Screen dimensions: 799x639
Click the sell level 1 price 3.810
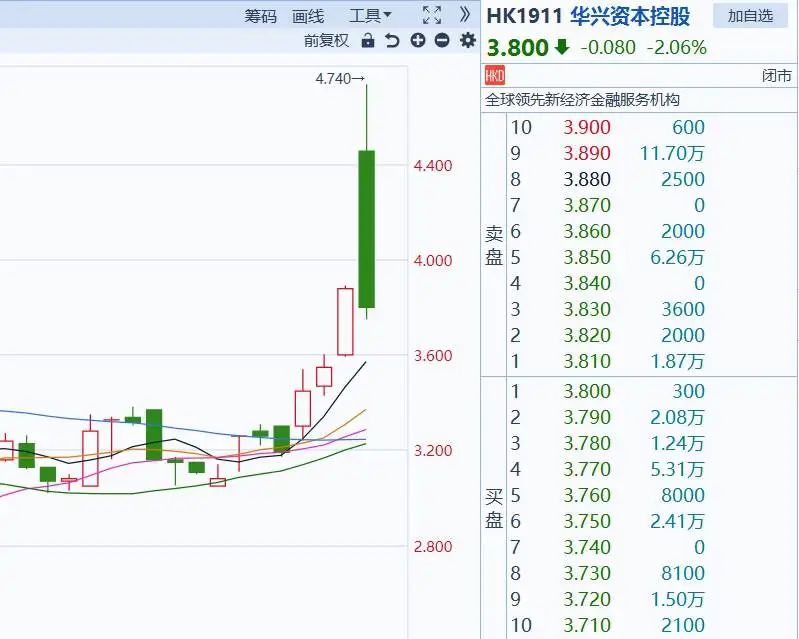[586, 361]
